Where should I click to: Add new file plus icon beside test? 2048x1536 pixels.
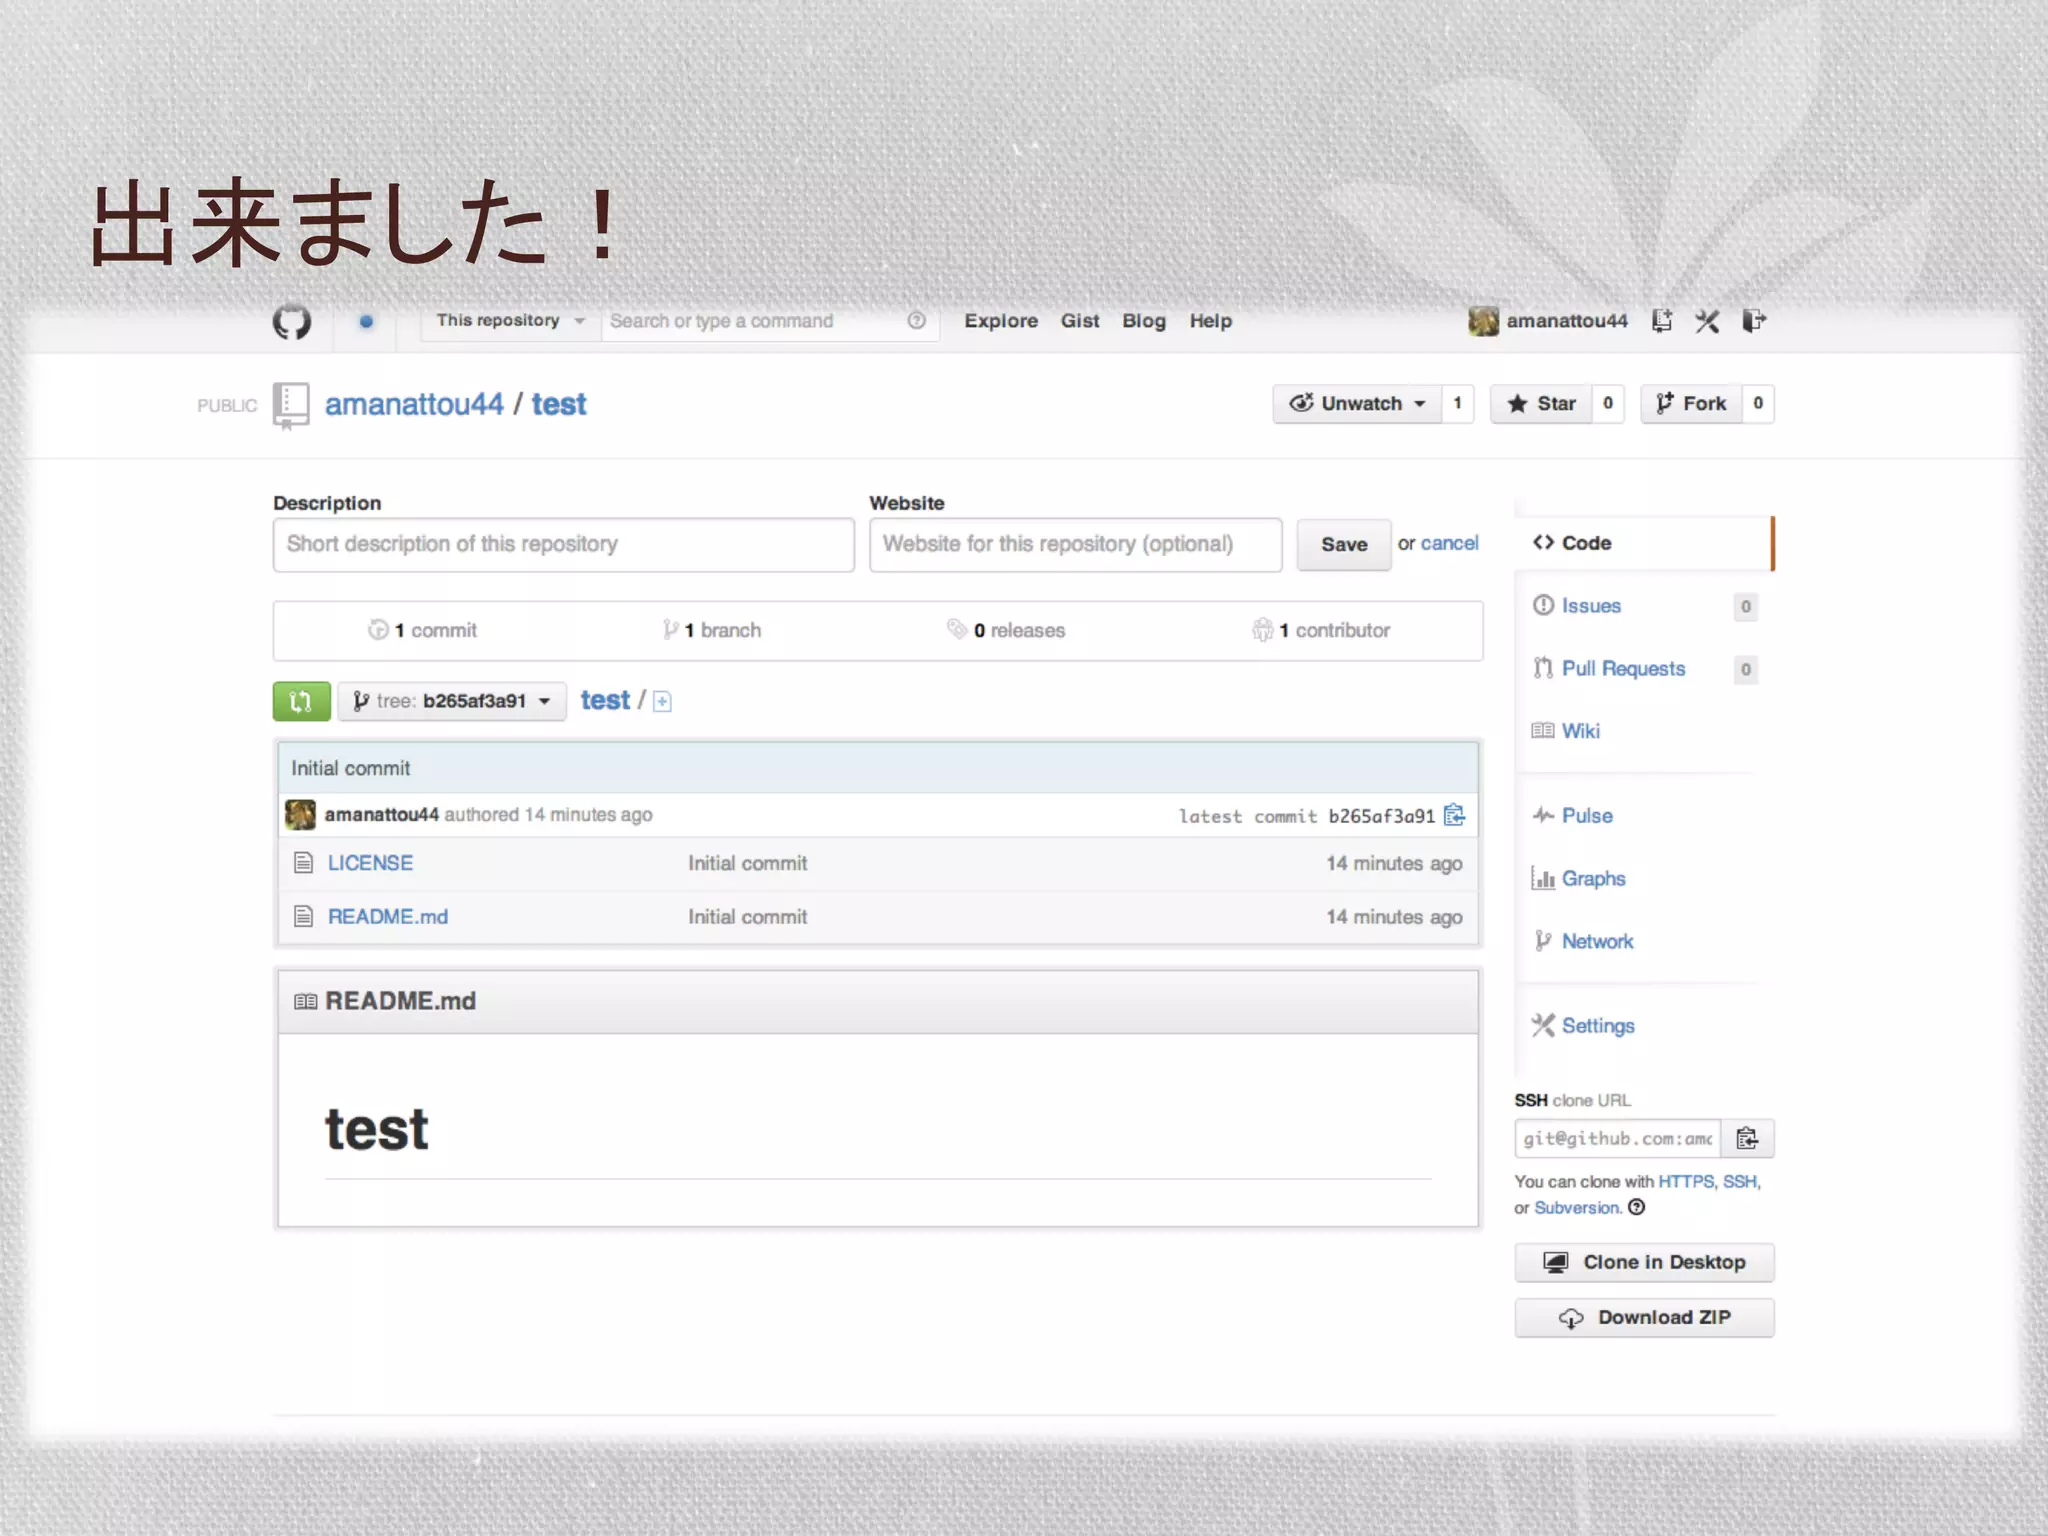coord(662,702)
